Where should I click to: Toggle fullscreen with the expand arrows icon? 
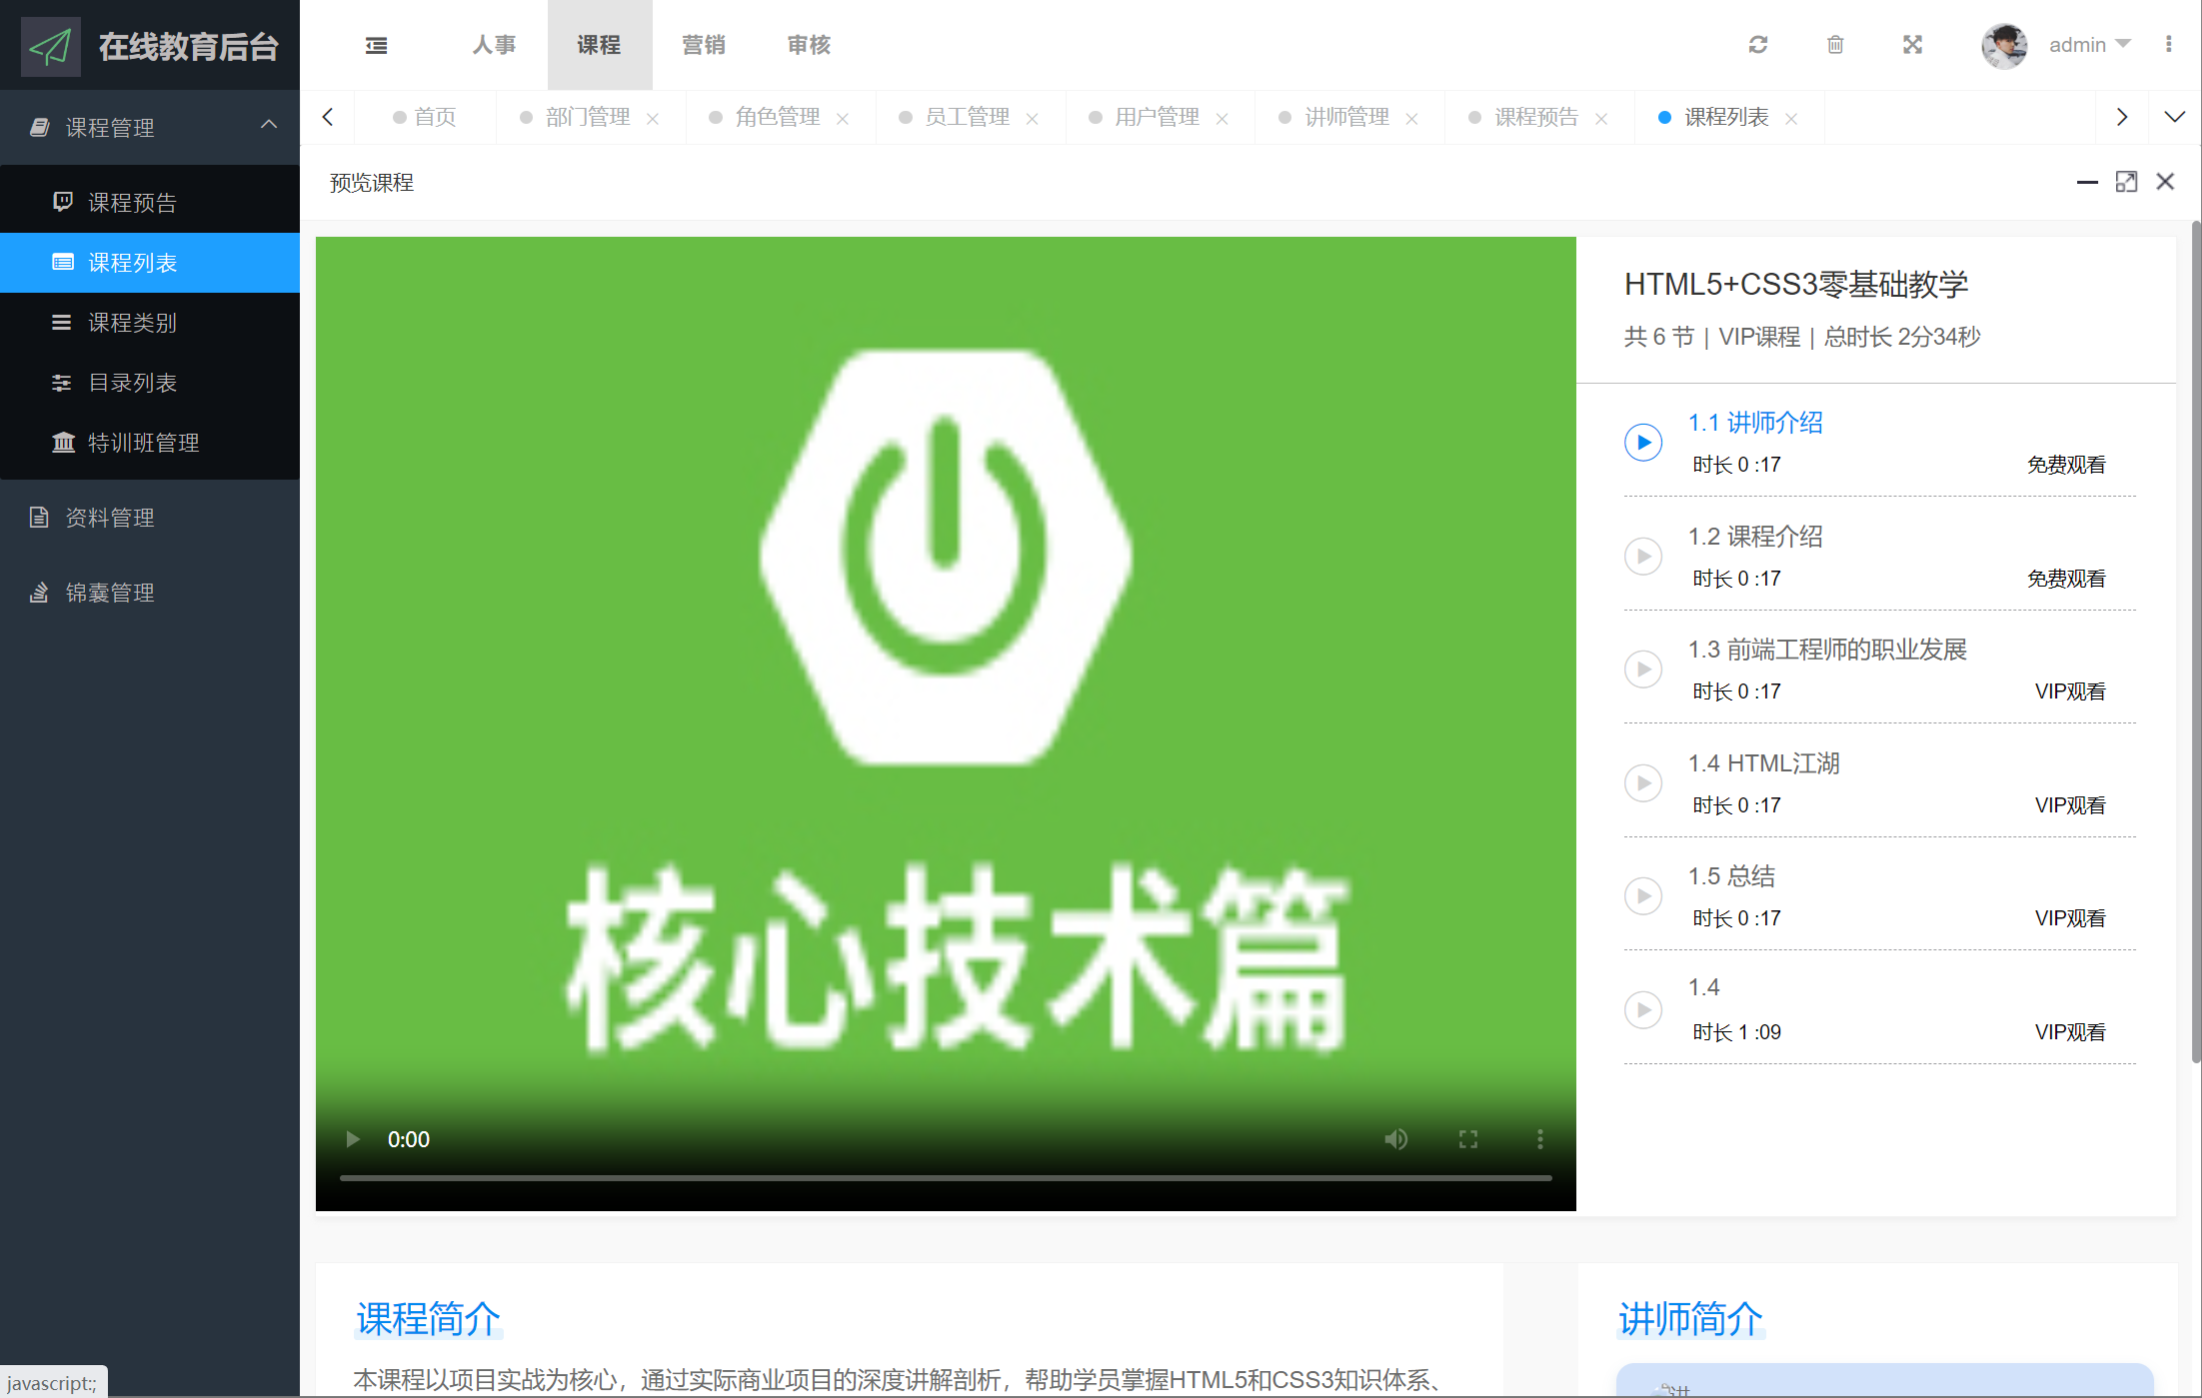click(1912, 45)
